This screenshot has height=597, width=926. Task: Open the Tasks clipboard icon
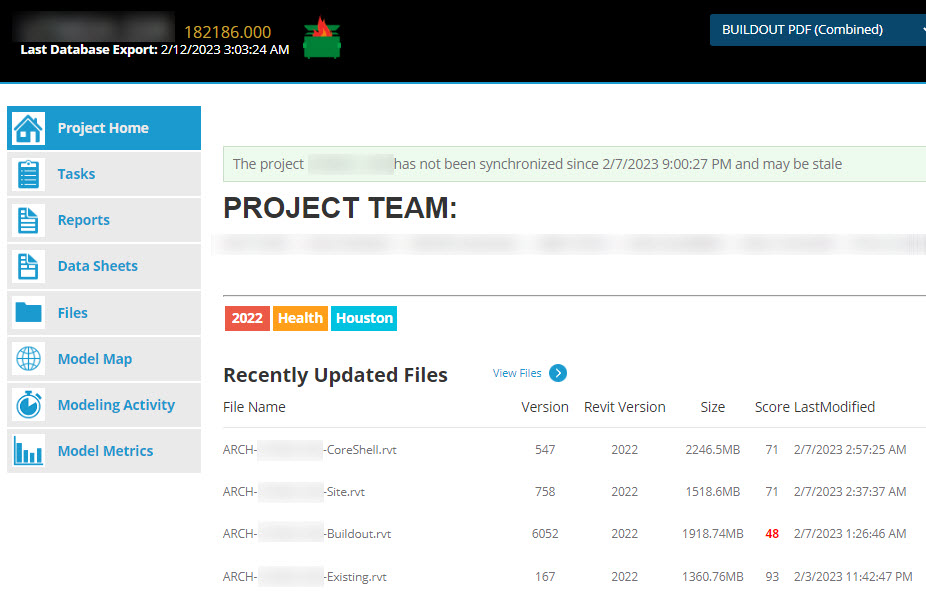tap(29, 175)
